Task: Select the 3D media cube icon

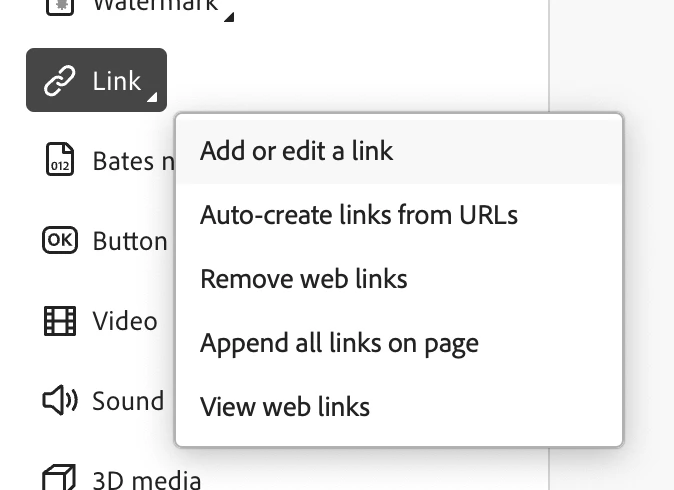Action: point(59,477)
